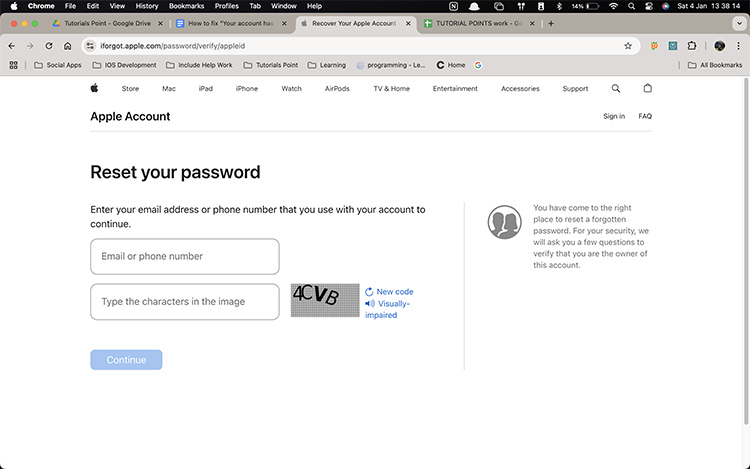Open the programming bookmark
750x469 pixels.
point(391,65)
